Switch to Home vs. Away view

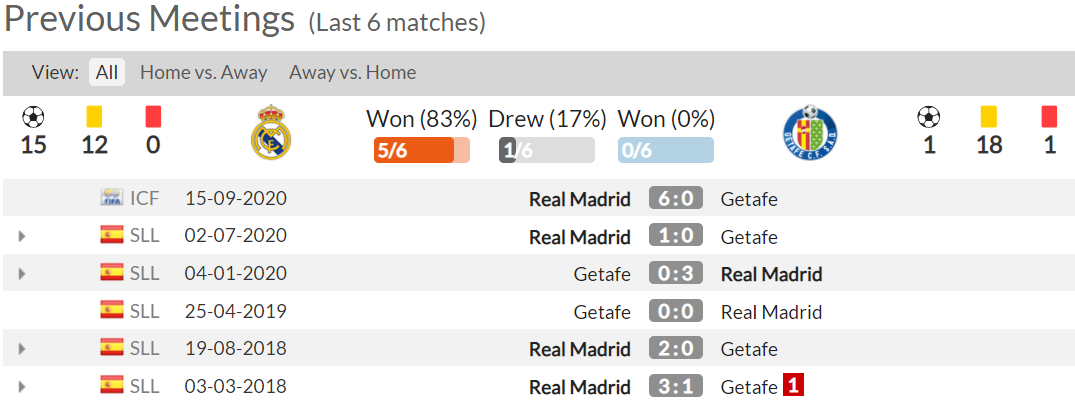204,72
